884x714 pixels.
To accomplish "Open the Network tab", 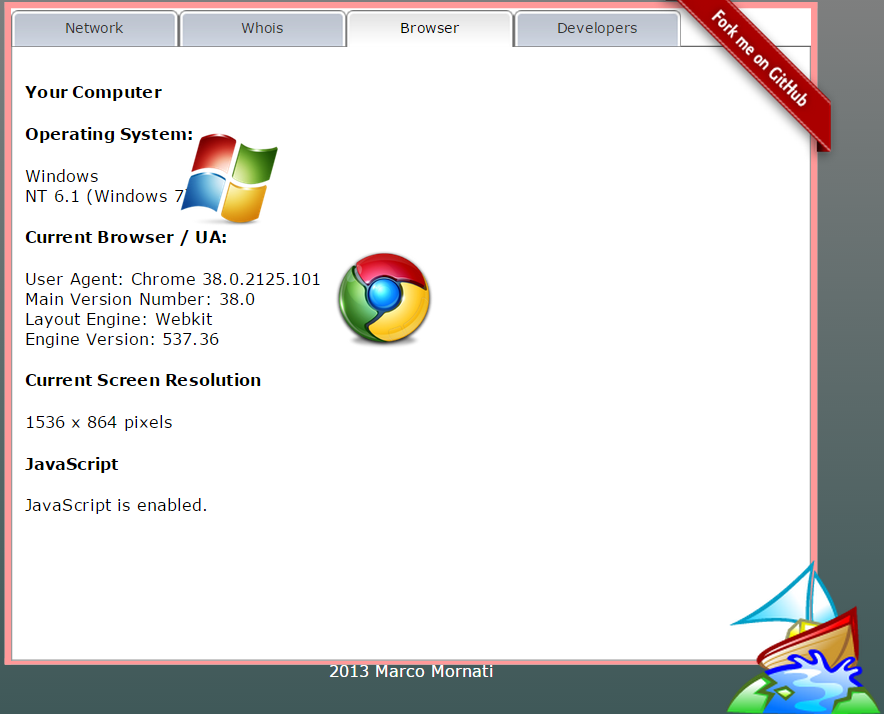I will coord(94,28).
